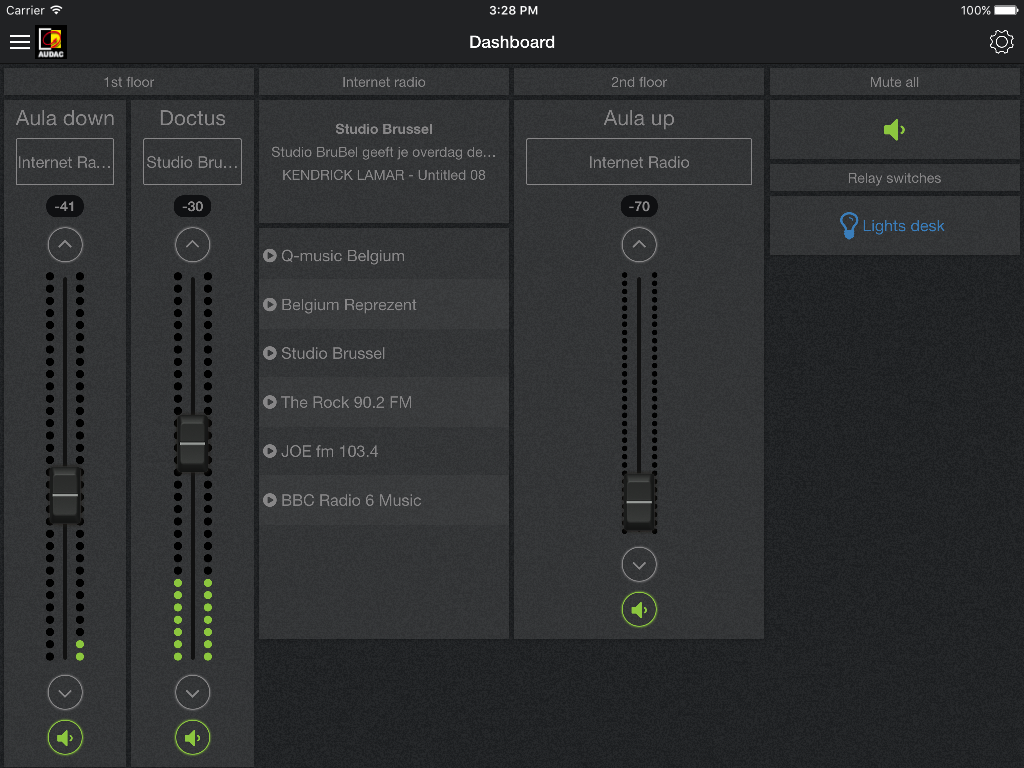Open Doctus source selector Studio Bru...
The width and height of the screenshot is (1024, 768).
pyautogui.click(x=193, y=161)
